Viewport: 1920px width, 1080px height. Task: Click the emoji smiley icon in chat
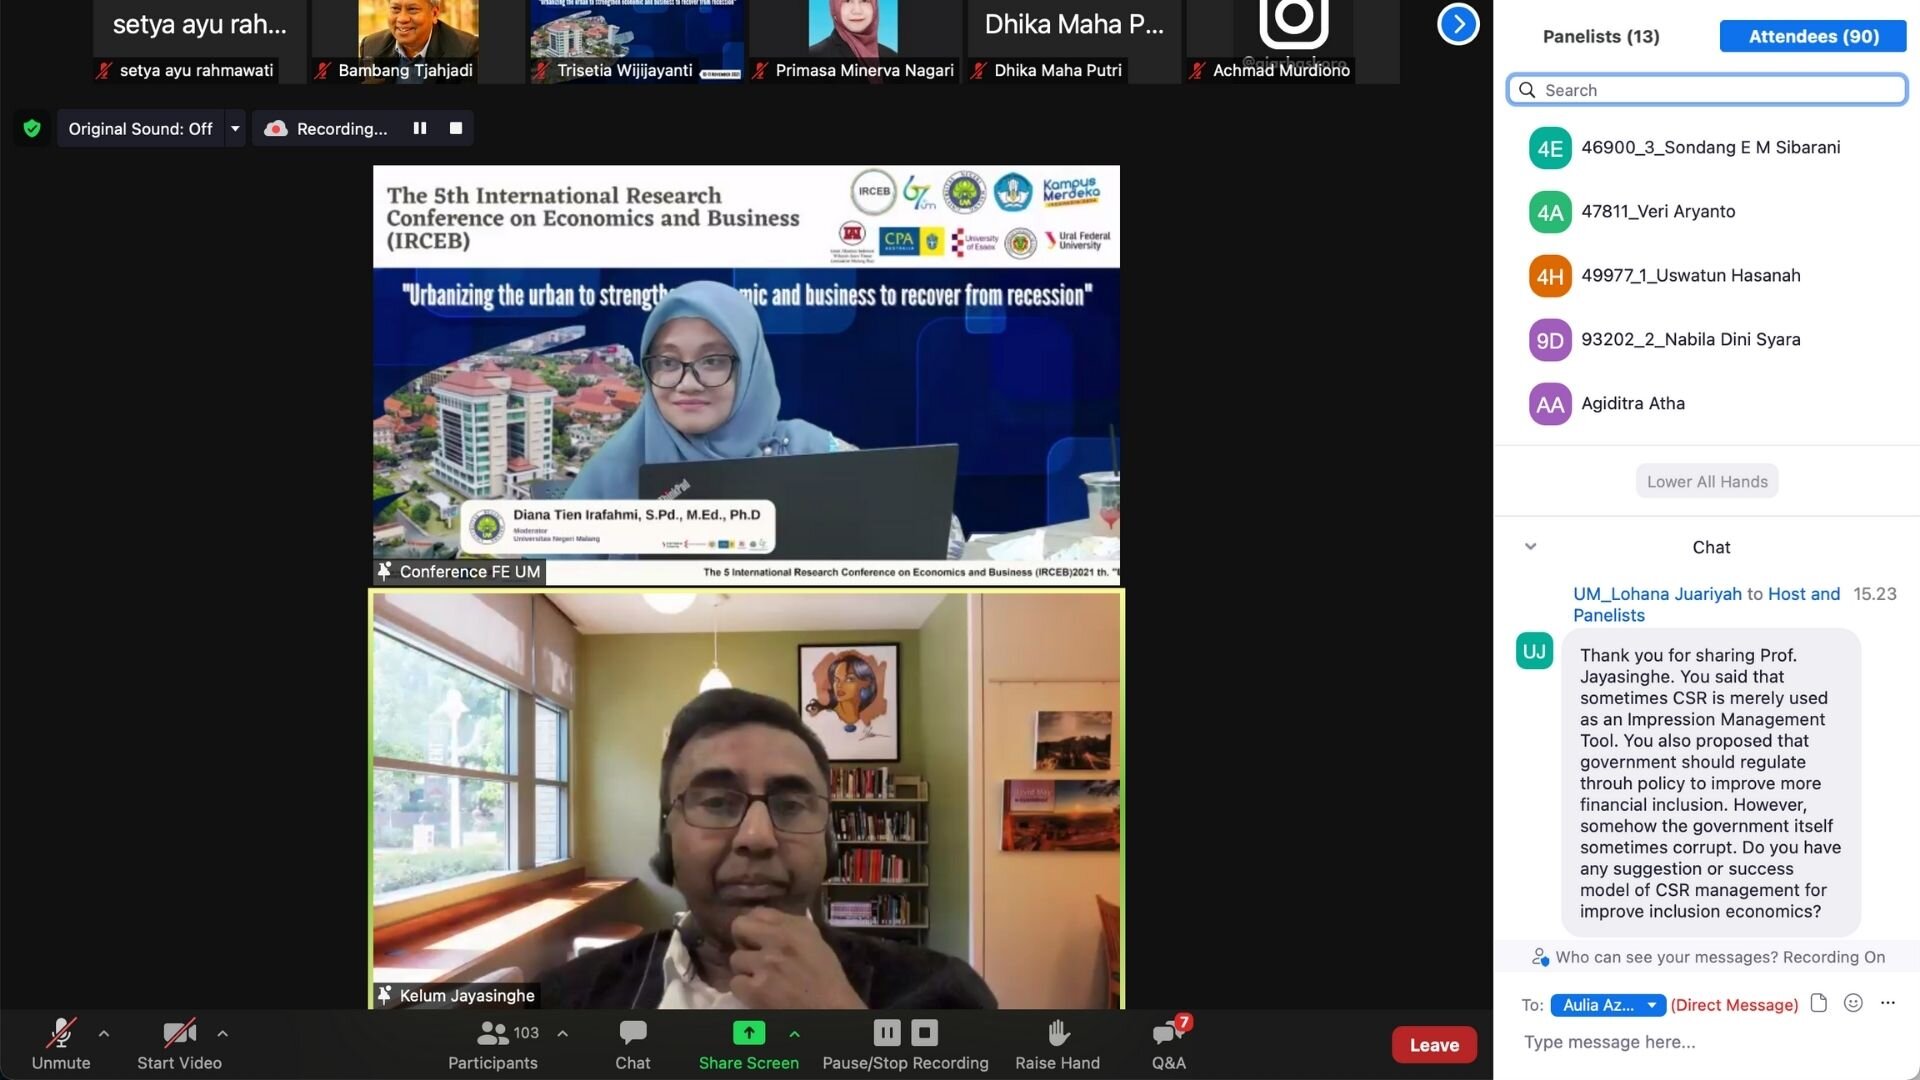[x=1853, y=1003]
